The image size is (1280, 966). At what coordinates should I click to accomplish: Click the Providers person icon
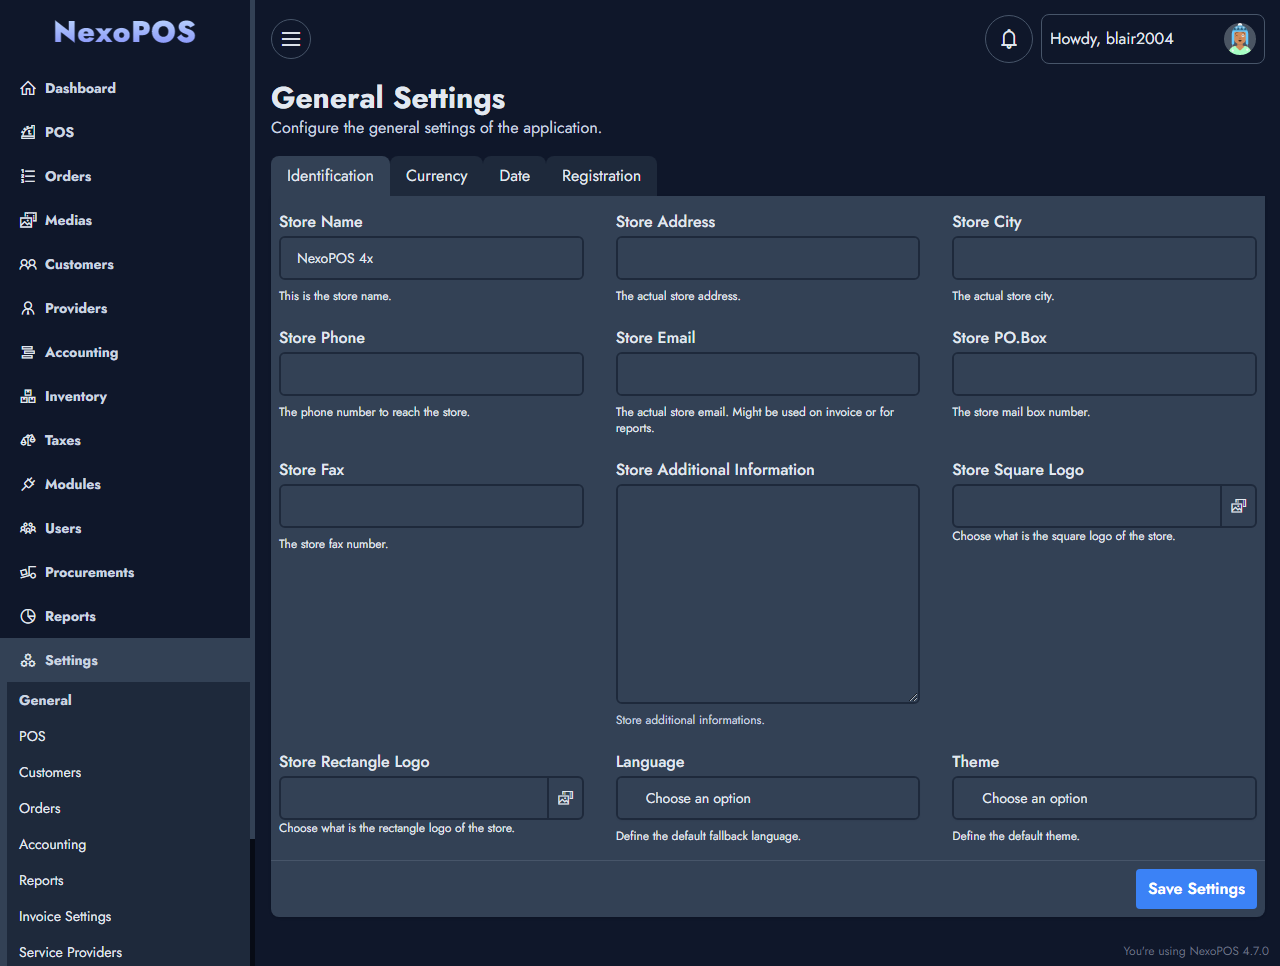coord(28,308)
